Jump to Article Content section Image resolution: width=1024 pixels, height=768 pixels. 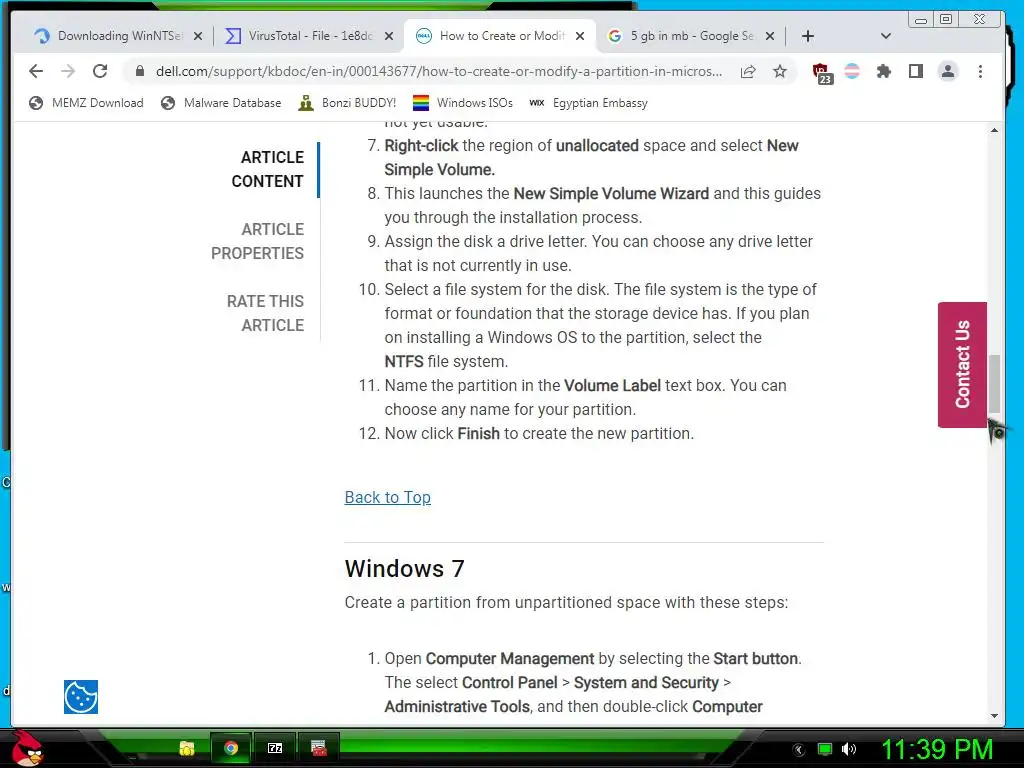click(x=268, y=169)
